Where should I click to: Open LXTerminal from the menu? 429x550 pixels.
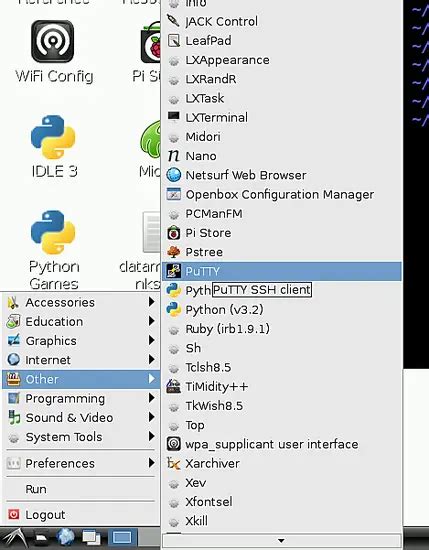[x=281, y=117]
